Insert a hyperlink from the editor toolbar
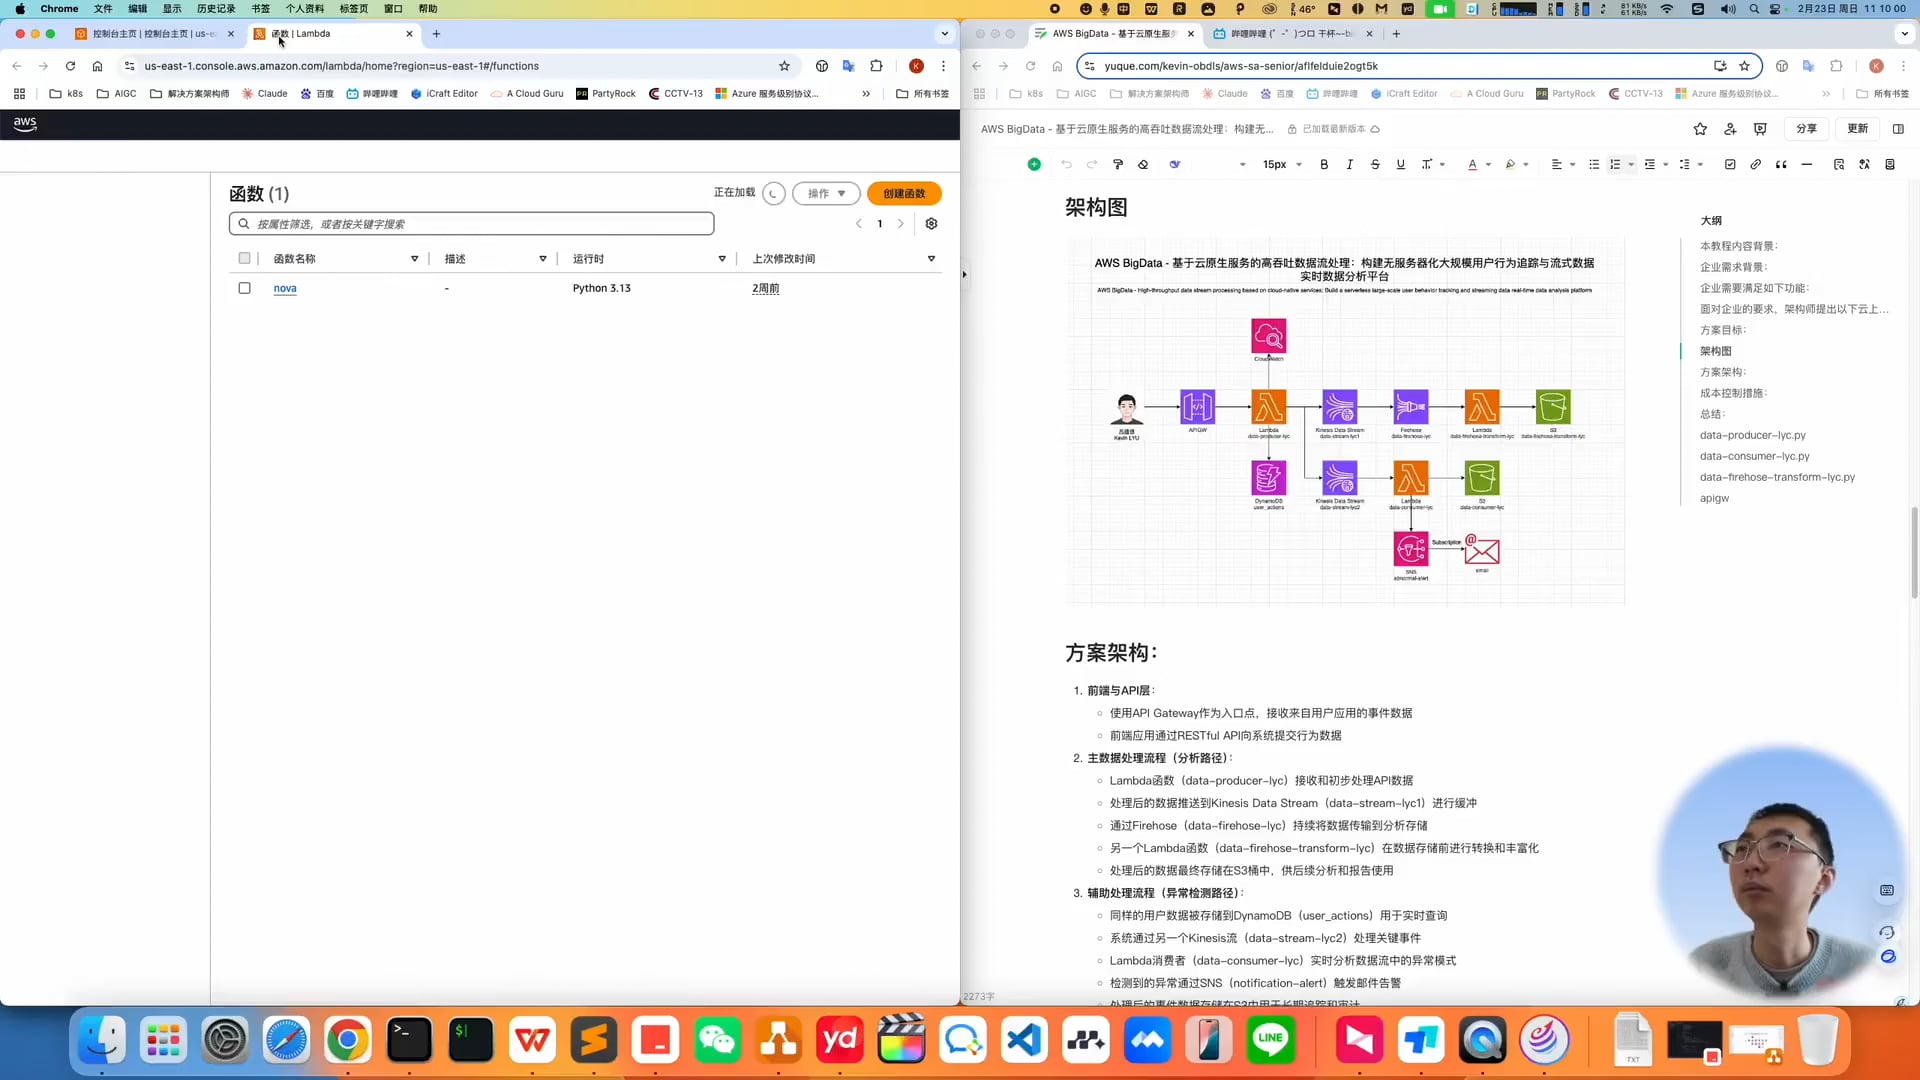The width and height of the screenshot is (1920, 1080). point(1755,164)
